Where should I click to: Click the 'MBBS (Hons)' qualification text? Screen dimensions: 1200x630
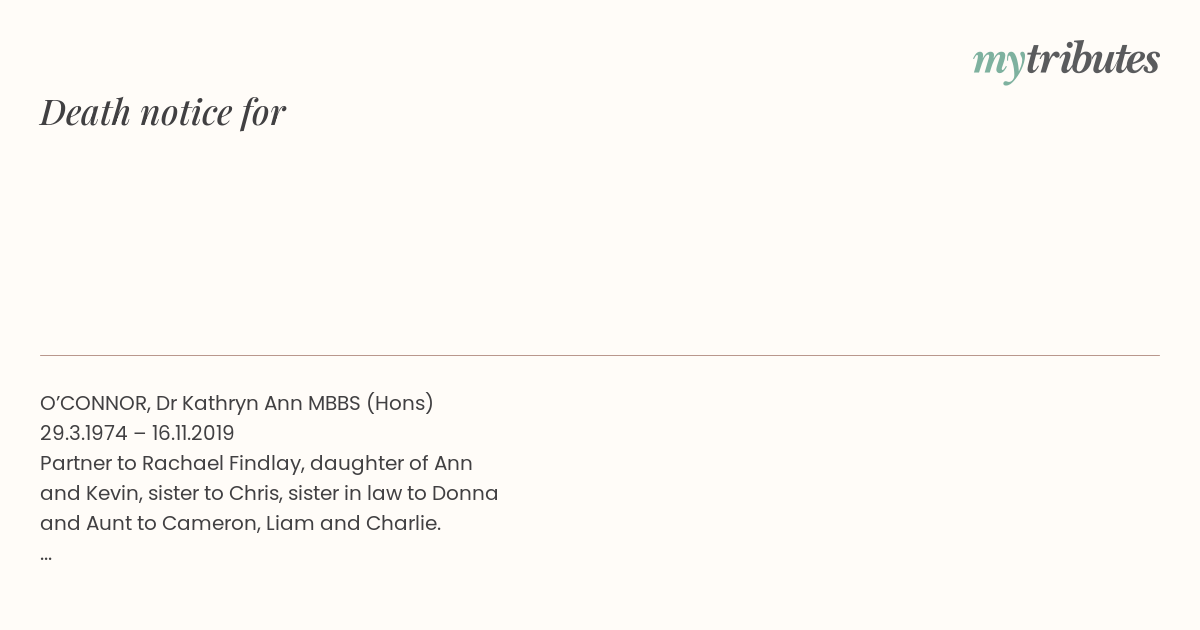371,404
